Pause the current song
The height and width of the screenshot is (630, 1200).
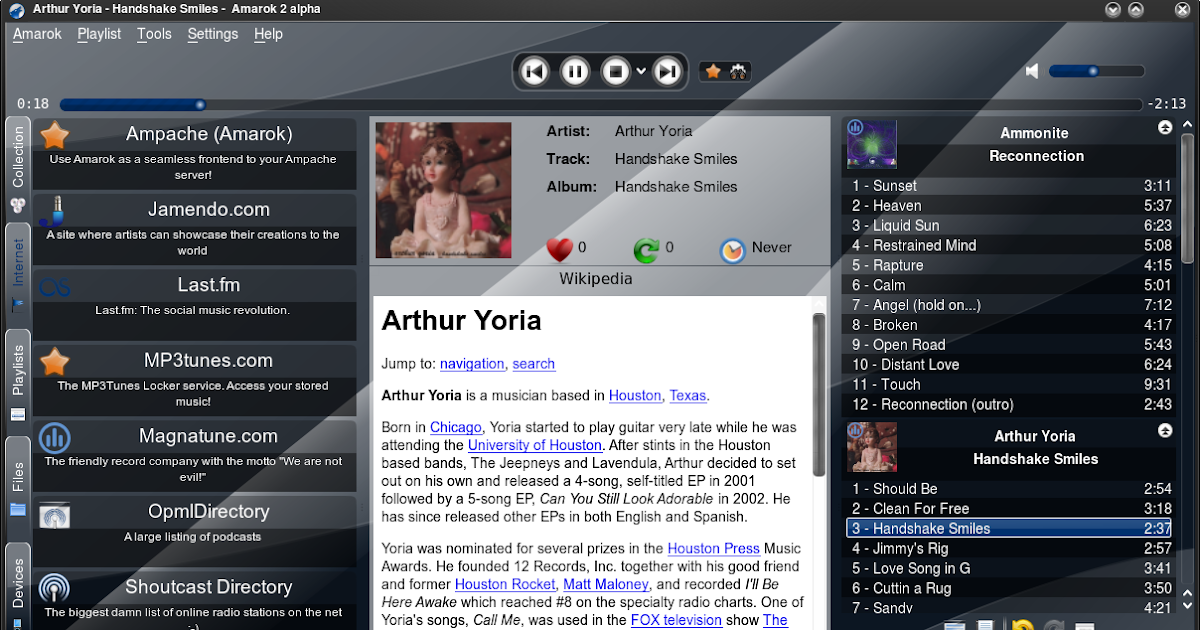575,71
